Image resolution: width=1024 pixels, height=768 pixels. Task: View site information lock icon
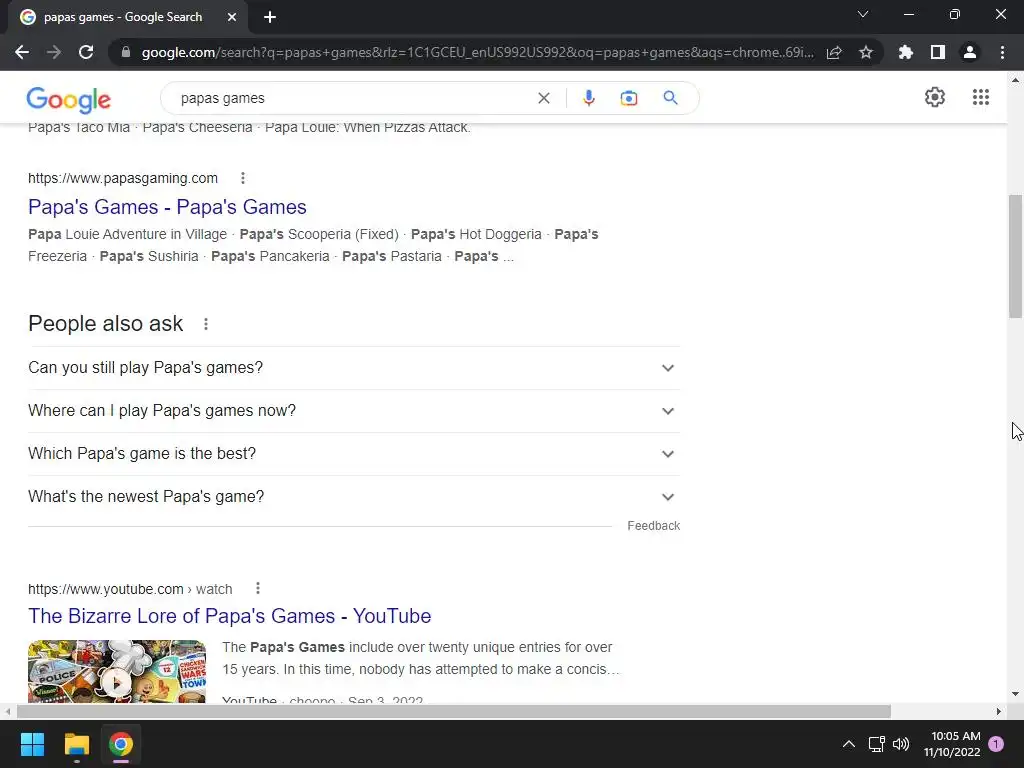[126, 52]
